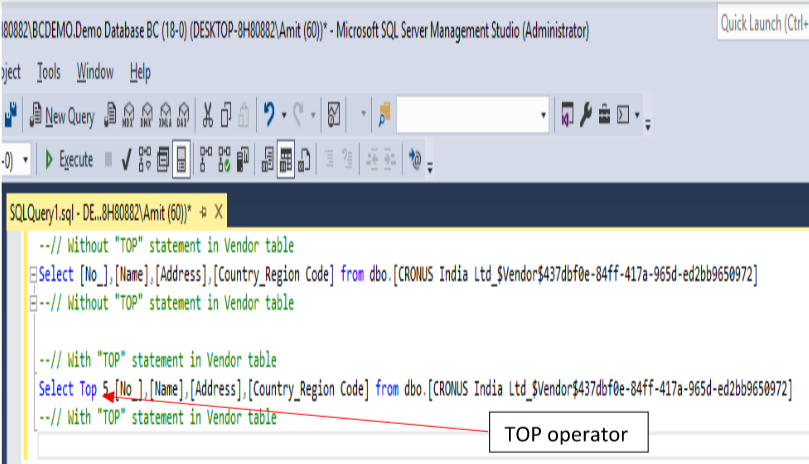Image resolution: width=809 pixels, height=464 pixels.
Task: Open the Activity Monitor icon
Action: tap(334, 115)
